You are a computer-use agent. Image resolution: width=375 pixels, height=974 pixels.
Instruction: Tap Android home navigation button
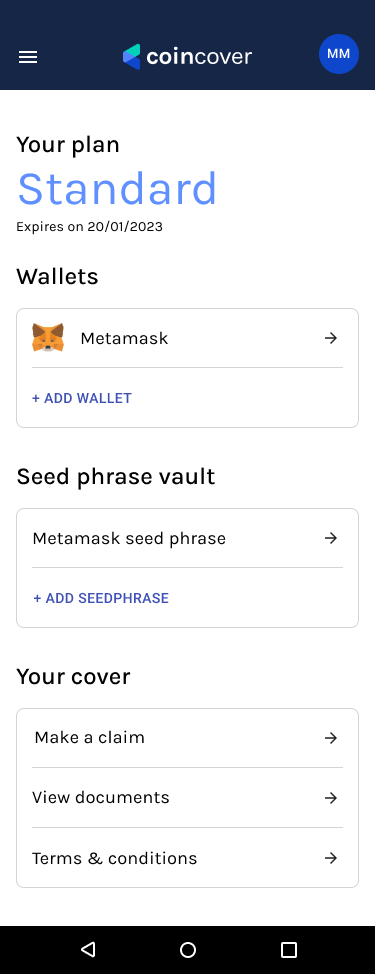(x=188, y=949)
